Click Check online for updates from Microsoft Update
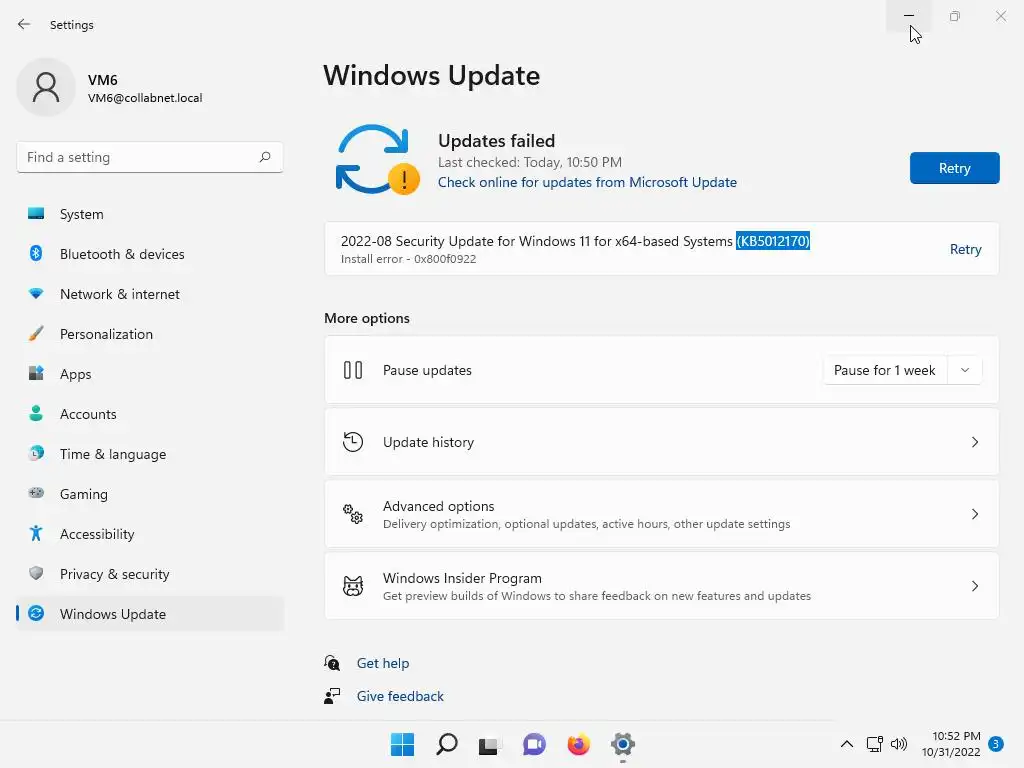The width and height of the screenshot is (1024, 768). (587, 182)
